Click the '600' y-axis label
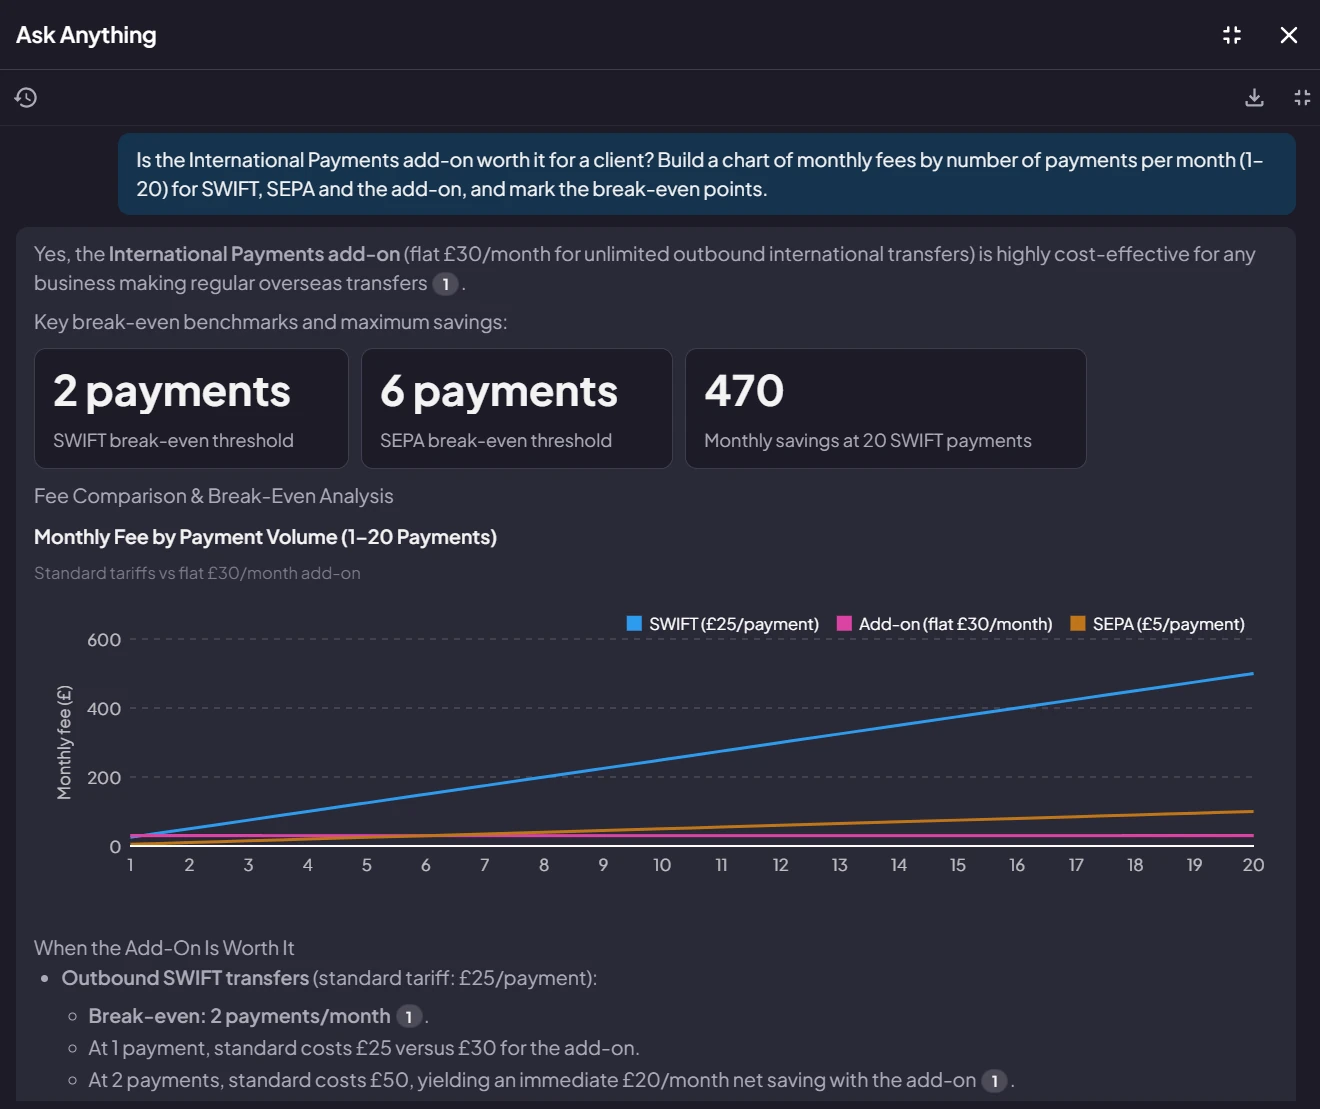This screenshot has width=1320, height=1109. click(x=104, y=640)
